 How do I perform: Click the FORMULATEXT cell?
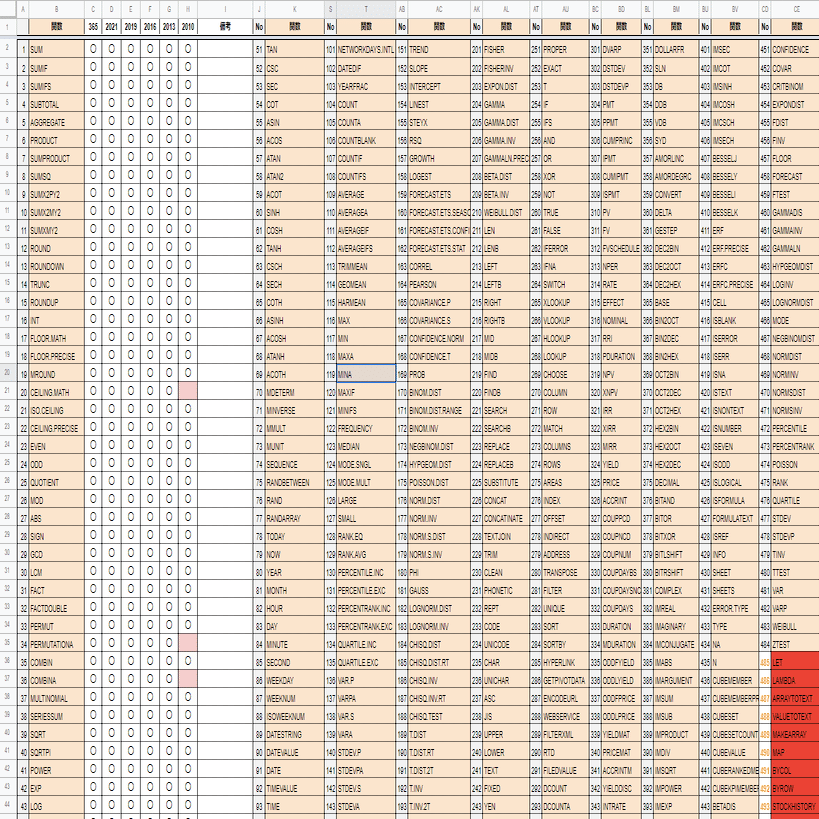tap(735, 518)
